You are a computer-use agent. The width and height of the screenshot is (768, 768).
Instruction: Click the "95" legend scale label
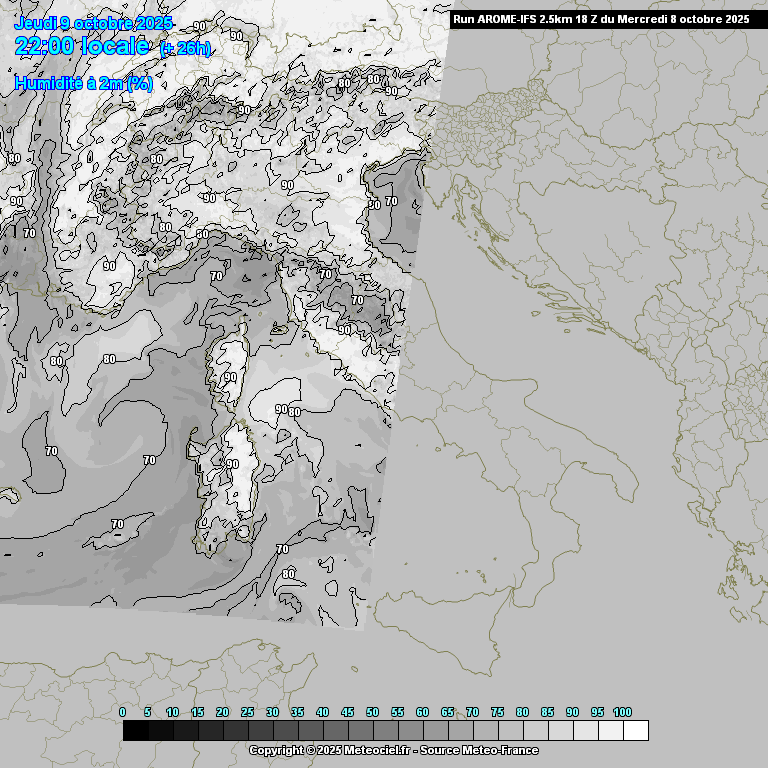click(597, 712)
